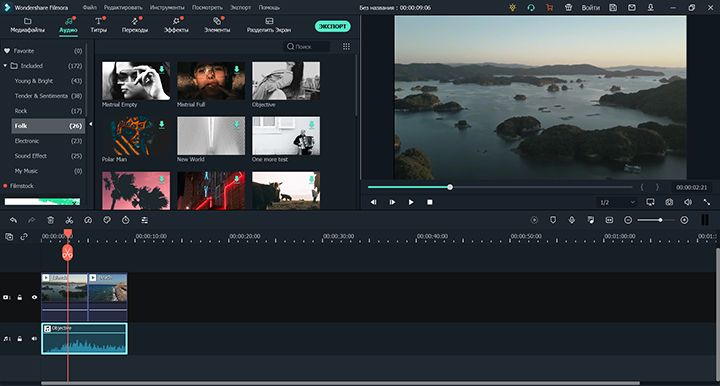The image size is (720, 386).
Task: Click the lightbulb tips icon
Action: pos(513,8)
